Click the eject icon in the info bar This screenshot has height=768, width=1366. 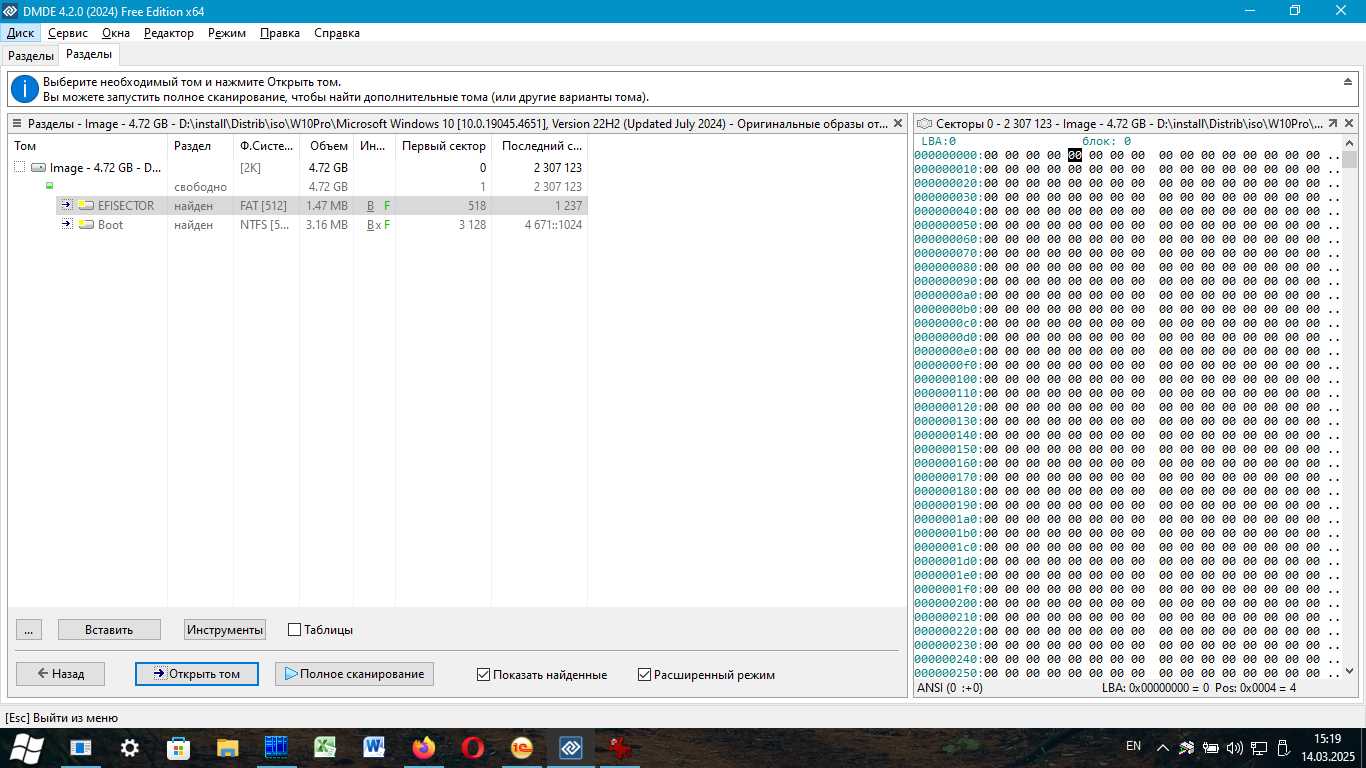tap(1347, 81)
